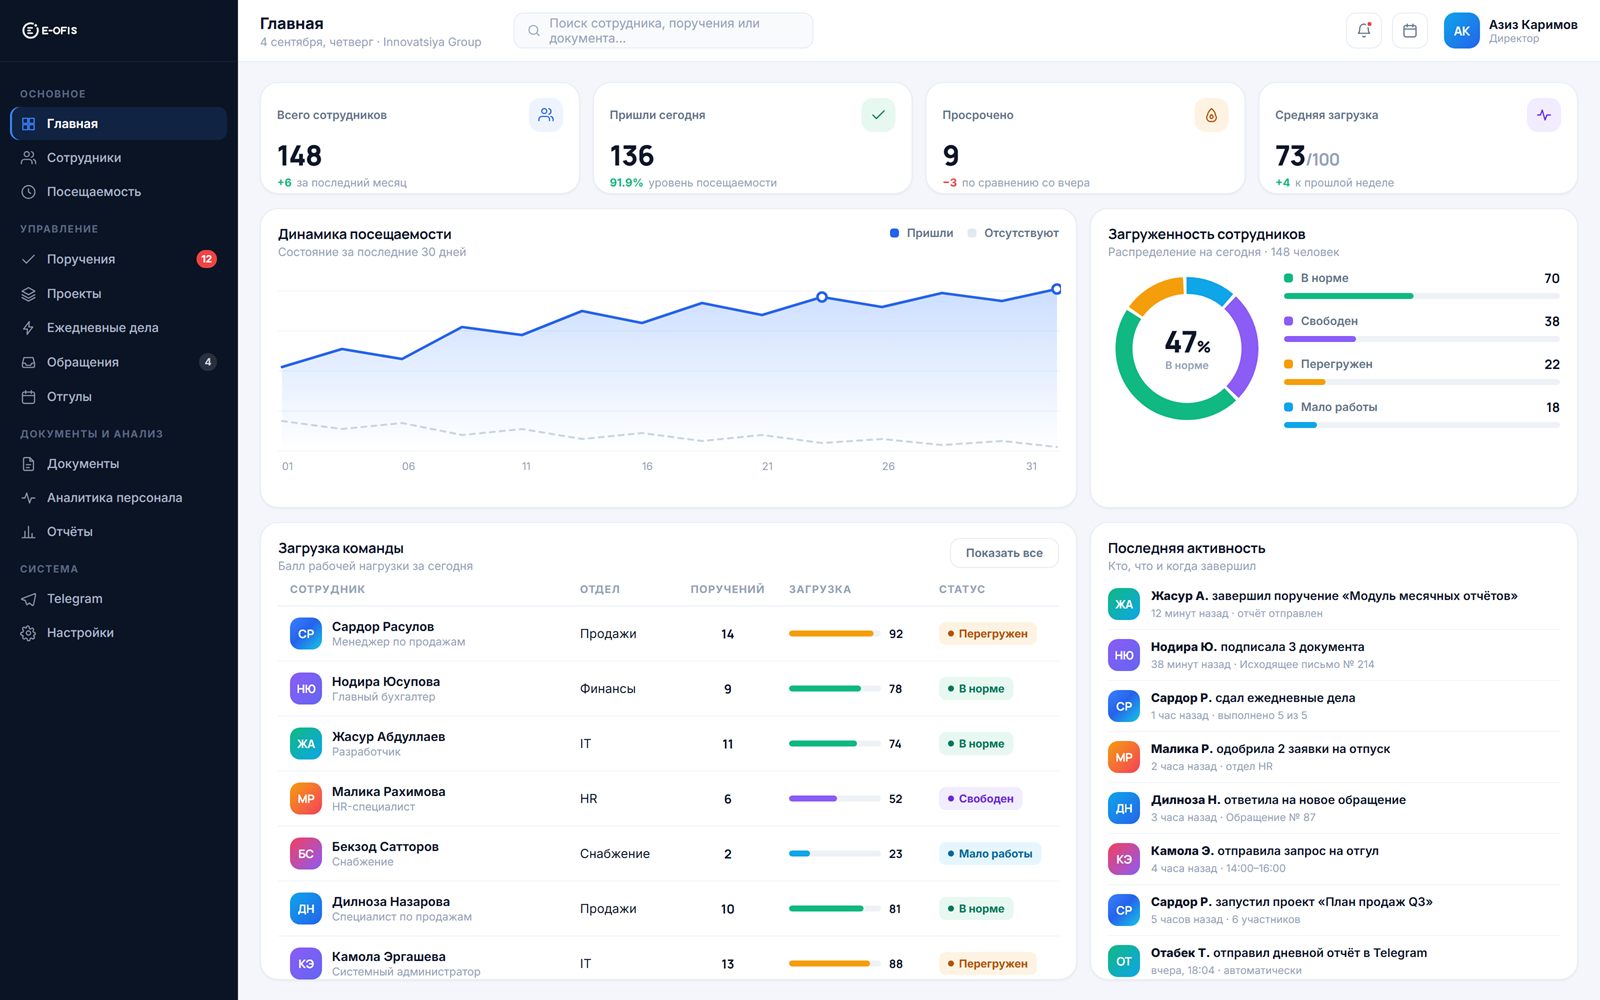The image size is (1600, 1000).
Task: Click the Мало работы status badge
Action: [990, 854]
